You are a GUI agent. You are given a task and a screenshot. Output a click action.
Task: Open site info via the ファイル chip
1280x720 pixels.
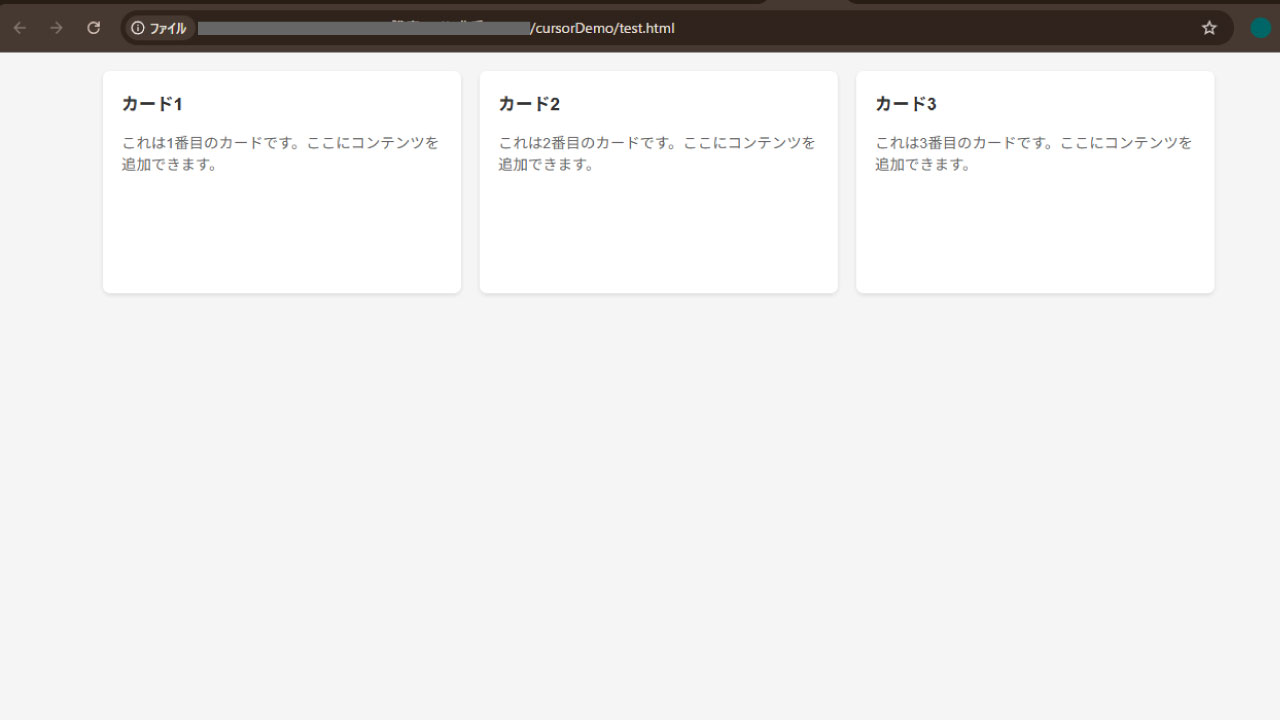pyautogui.click(x=159, y=28)
